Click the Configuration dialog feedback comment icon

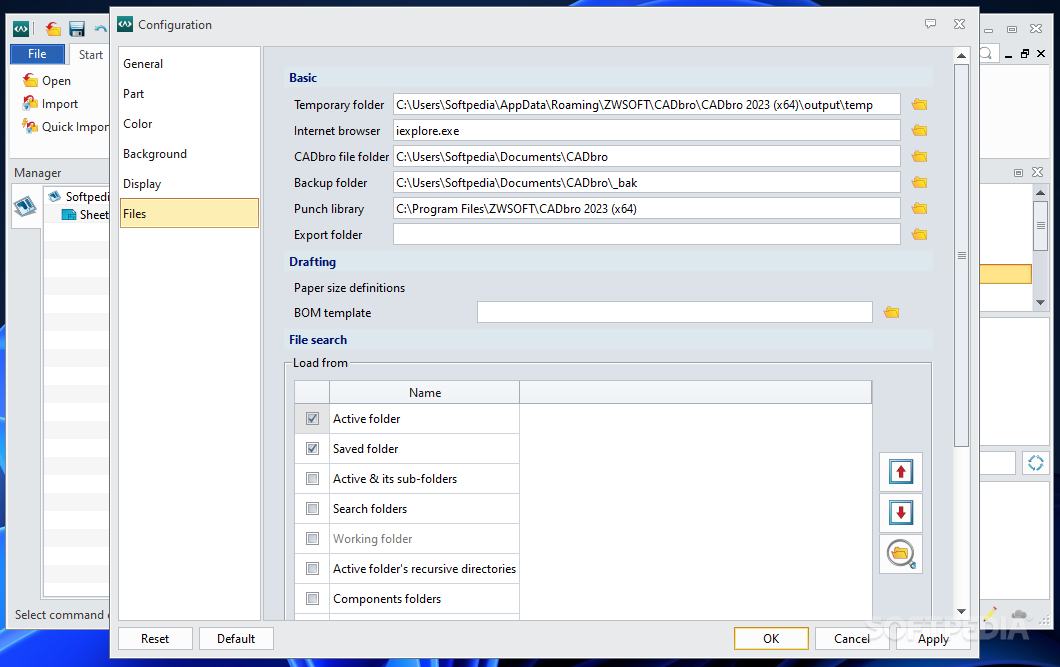pyautogui.click(x=930, y=24)
